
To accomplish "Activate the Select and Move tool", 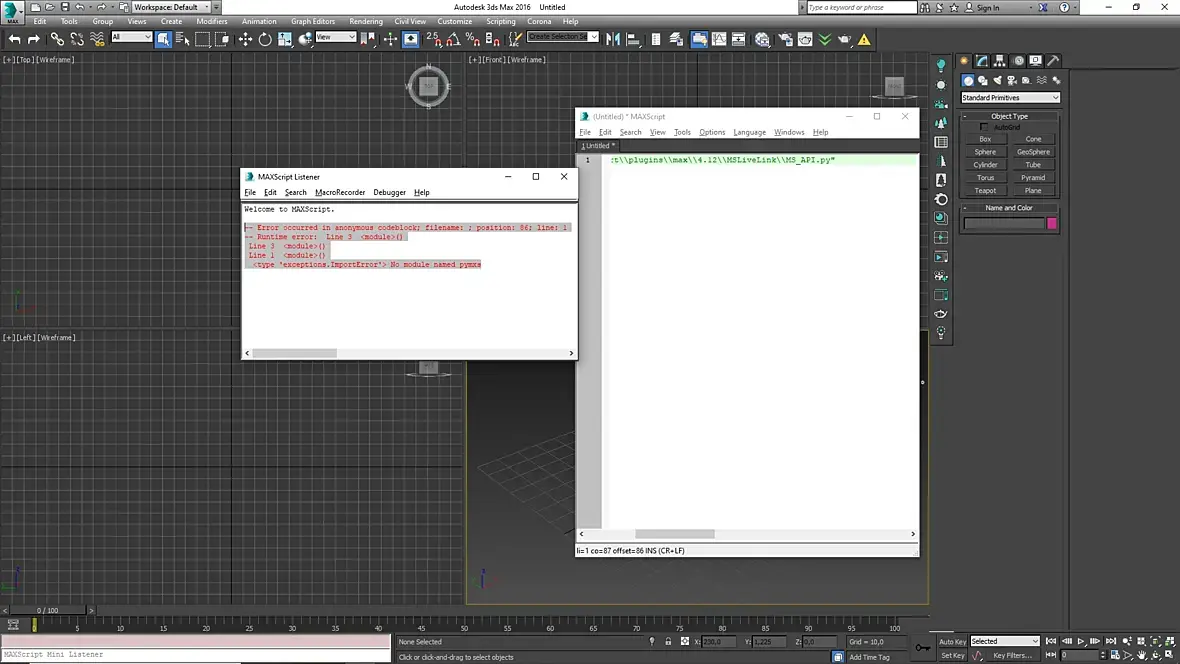I will coord(245,39).
